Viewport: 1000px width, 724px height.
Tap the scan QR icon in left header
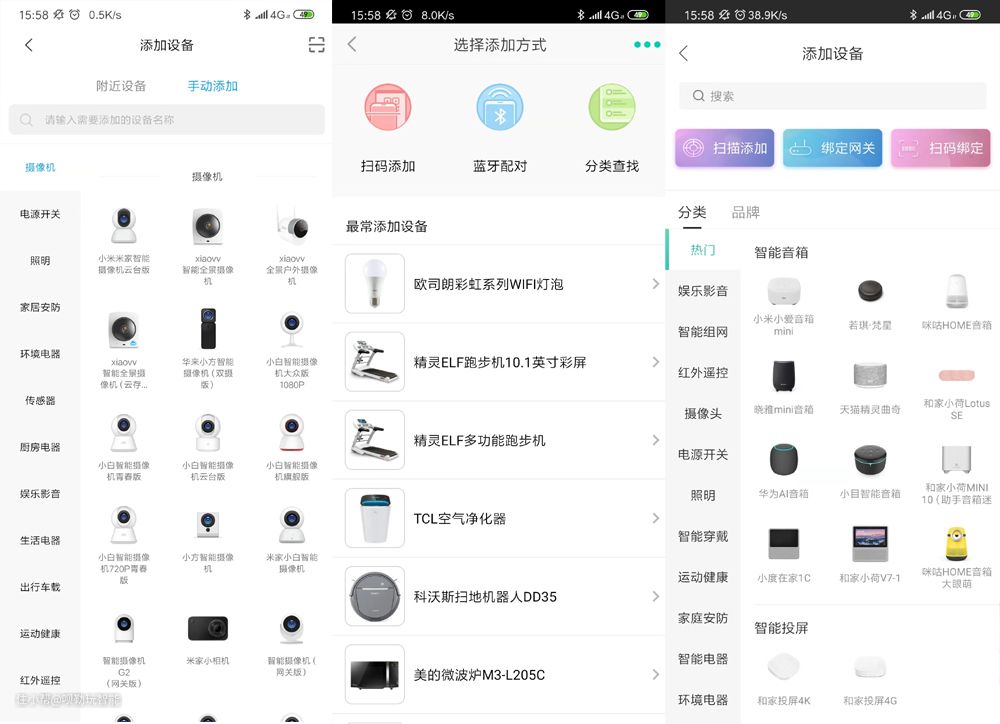tap(316, 45)
